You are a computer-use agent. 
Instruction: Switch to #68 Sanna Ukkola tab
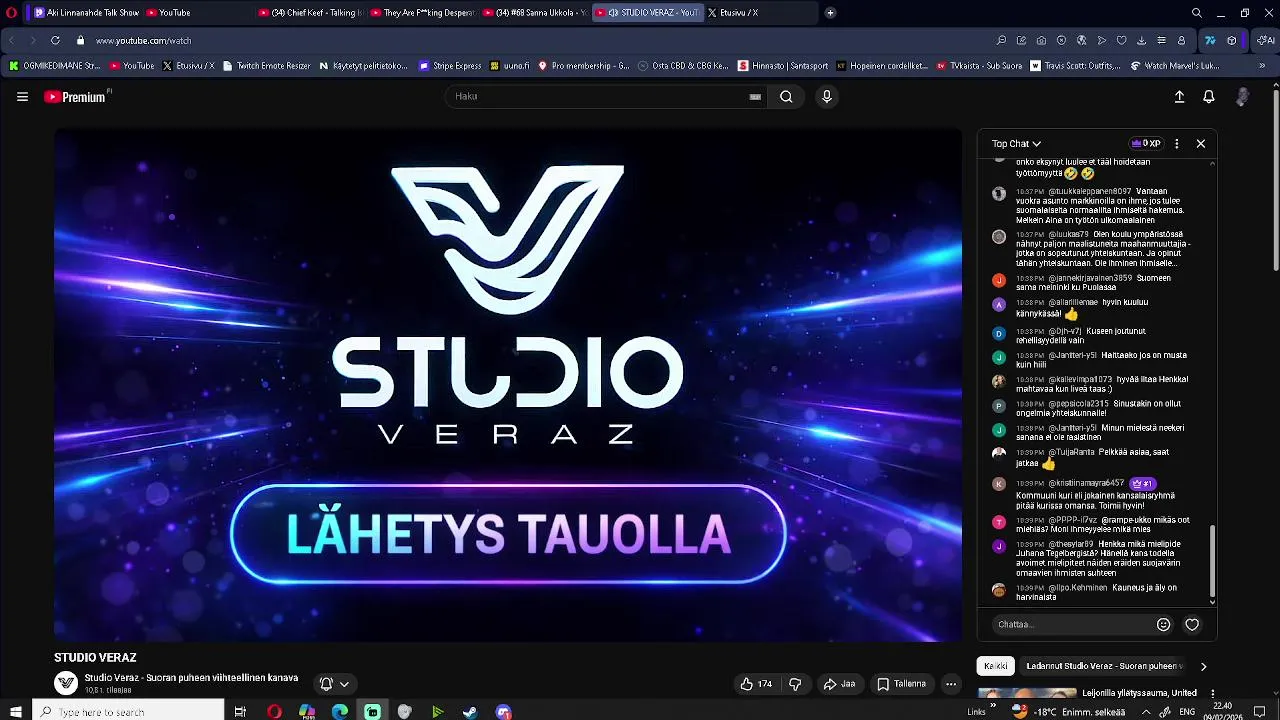534,13
